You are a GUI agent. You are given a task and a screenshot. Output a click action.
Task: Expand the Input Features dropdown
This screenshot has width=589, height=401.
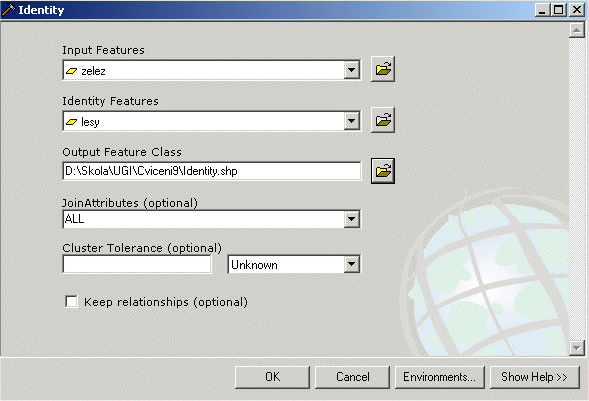pos(352,70)
